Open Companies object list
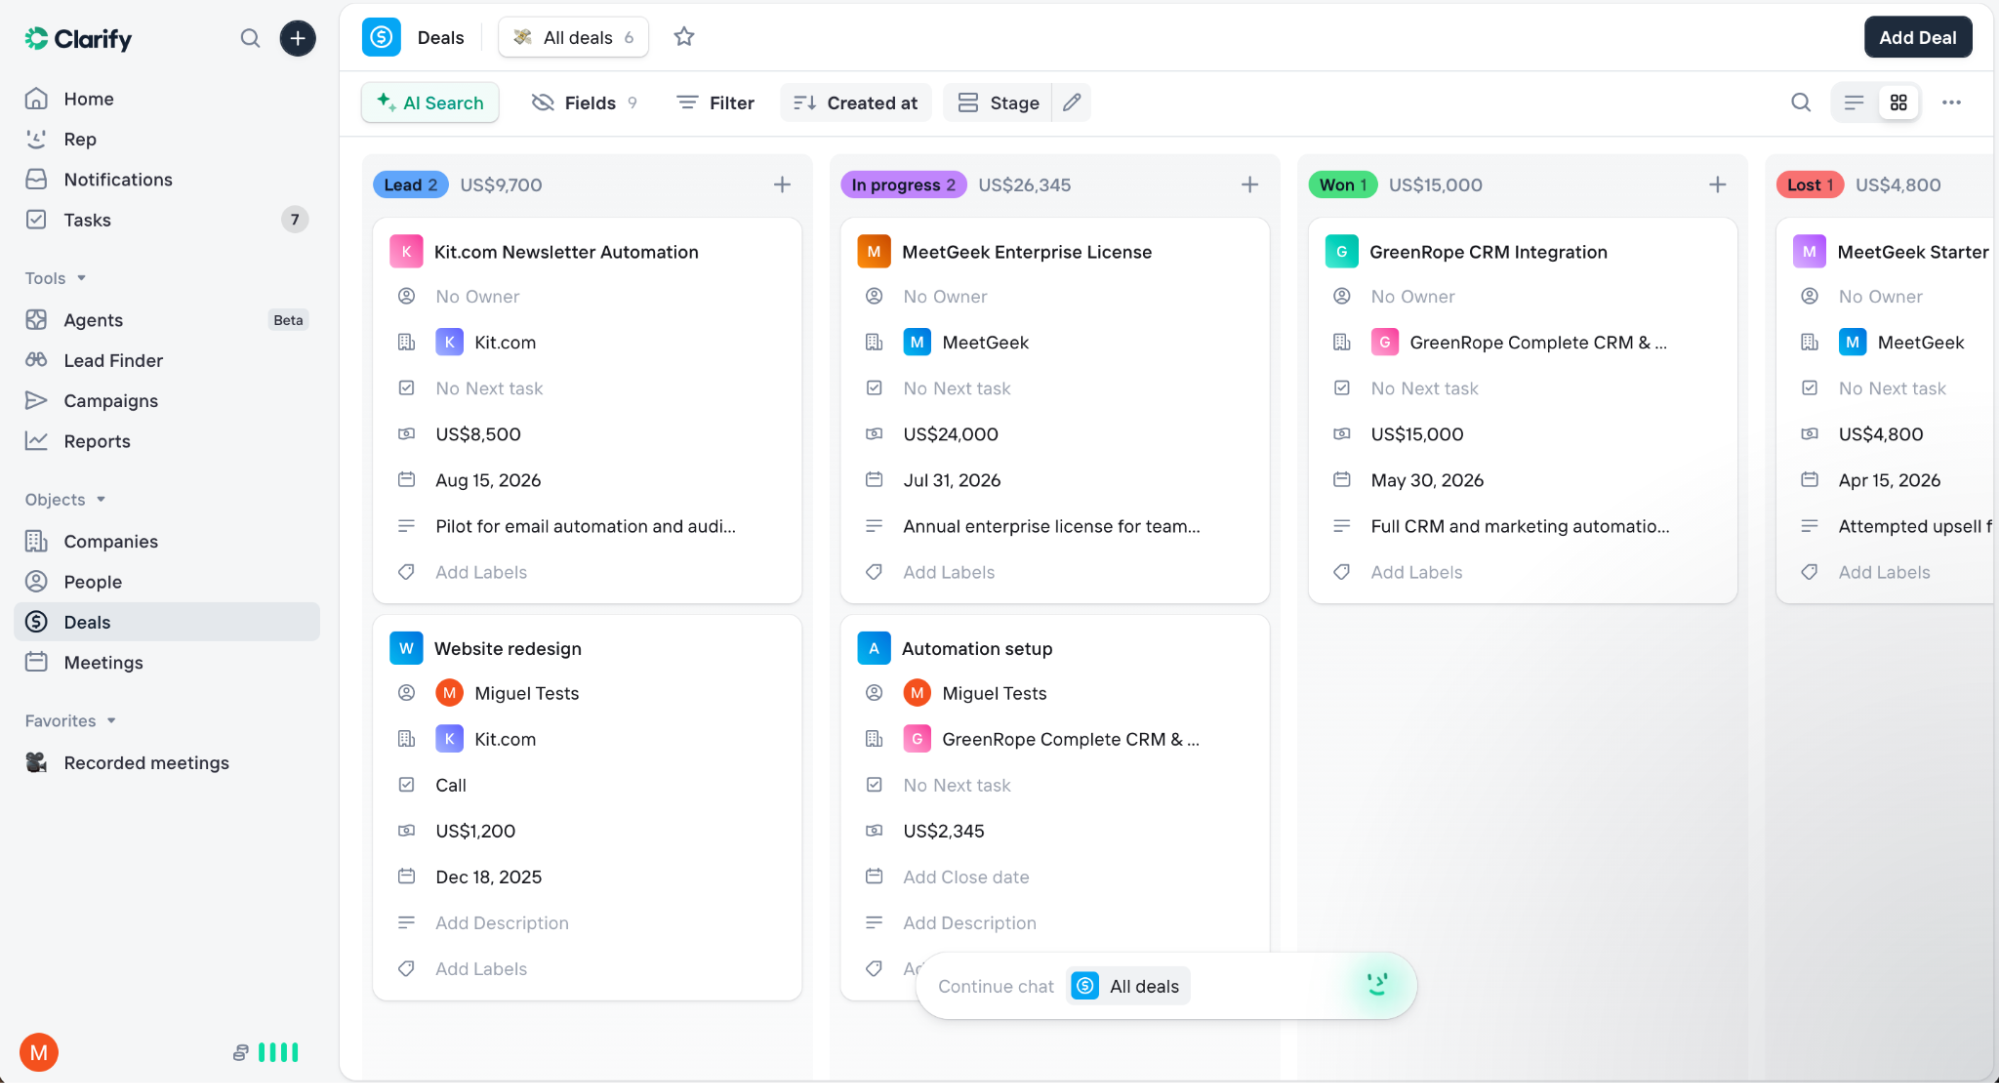1999x1084 pixels. (x=167, y=541)
